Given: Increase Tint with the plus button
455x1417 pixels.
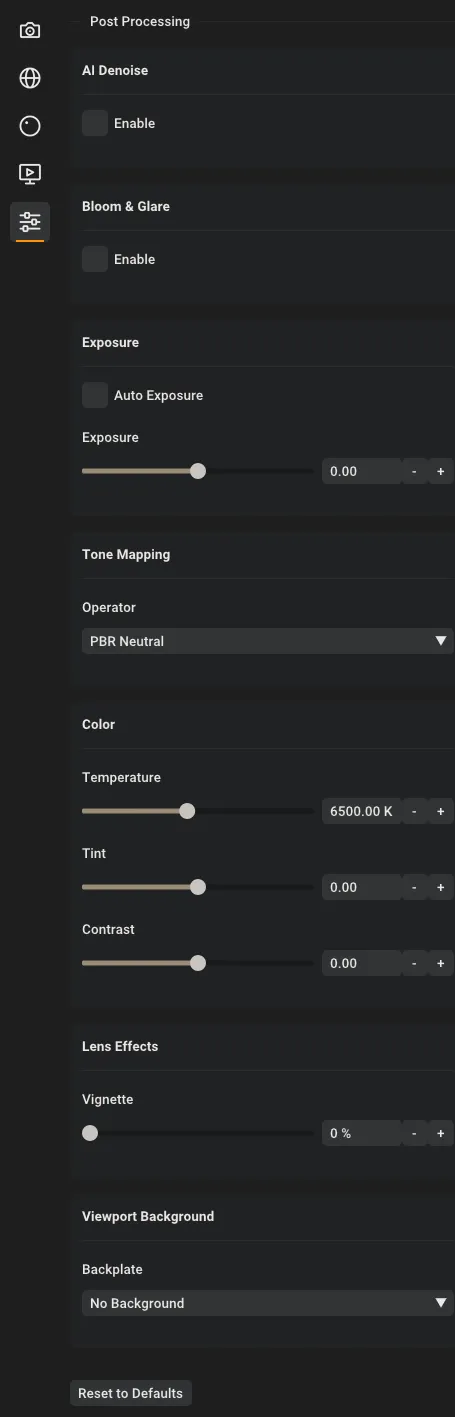Looking at the screenshot, I should pyautogui.click(x=440, y=887).
